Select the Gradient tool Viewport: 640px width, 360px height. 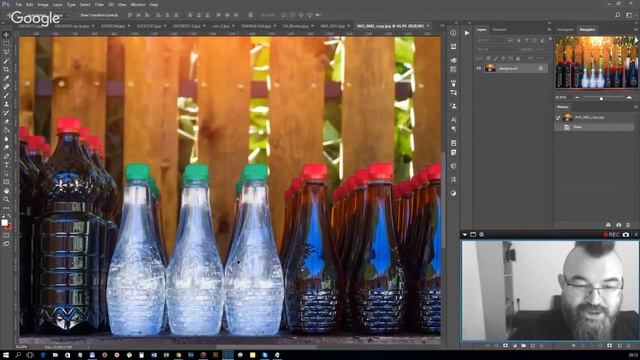(6, 130)
